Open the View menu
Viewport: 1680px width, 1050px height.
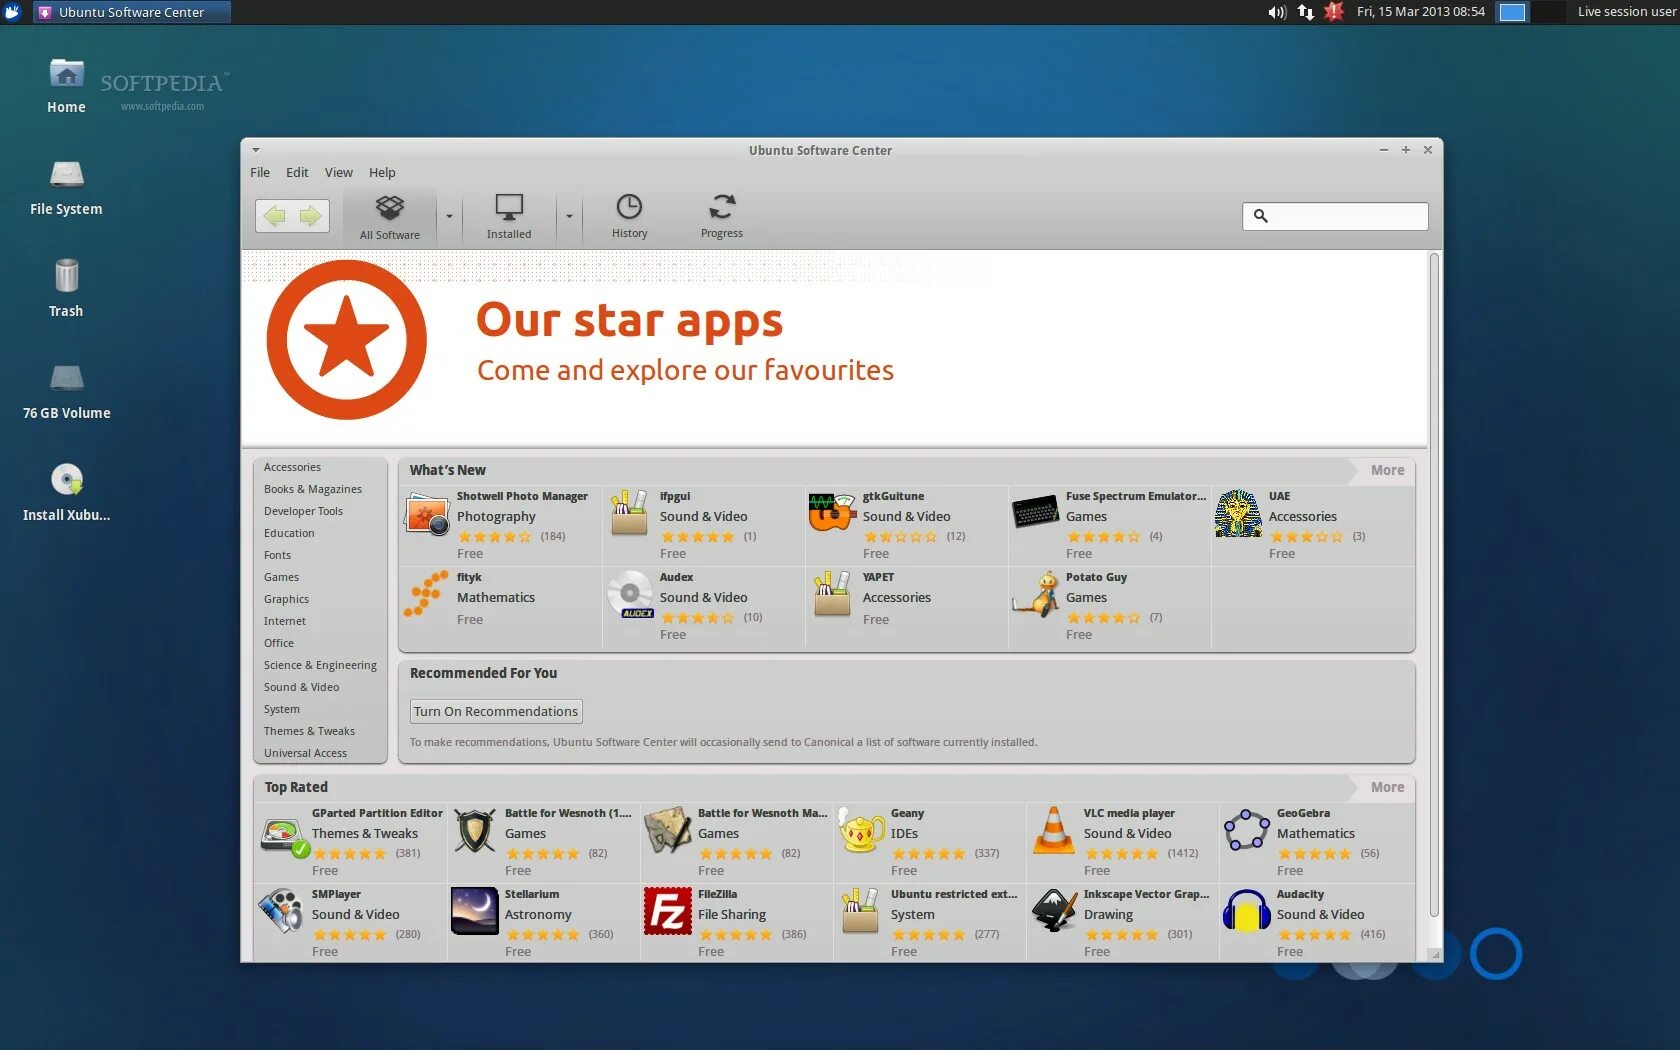338,172
